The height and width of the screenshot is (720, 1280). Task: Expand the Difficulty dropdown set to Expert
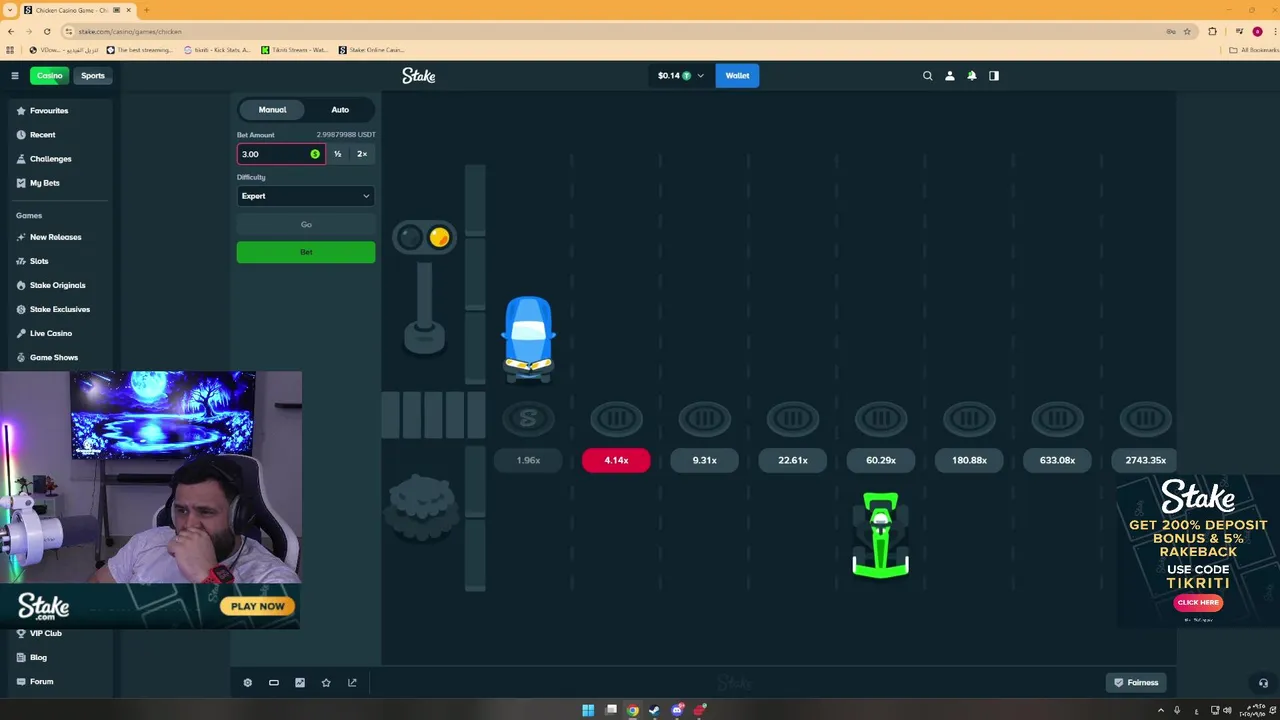click(x=306, y=196)
